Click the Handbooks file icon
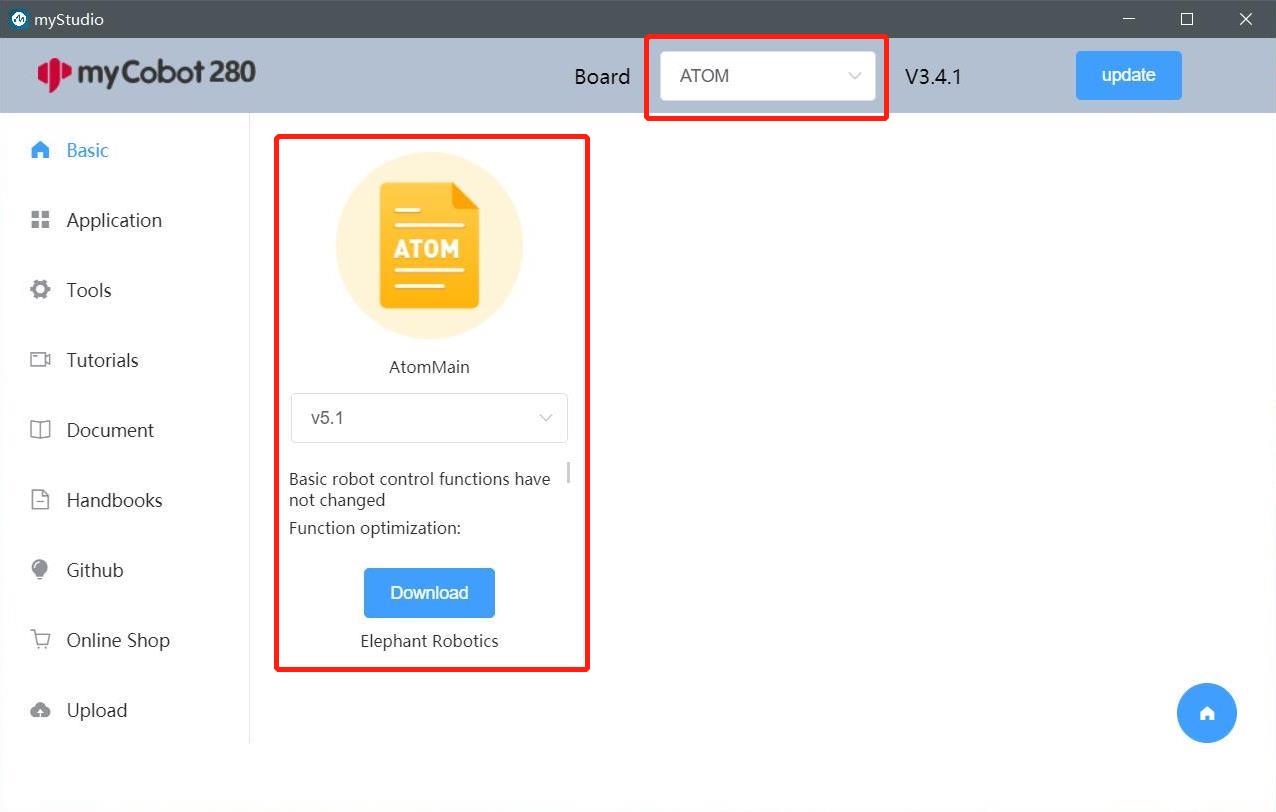The height and width of the screenshot is (812, 1276). pos(40,500)
